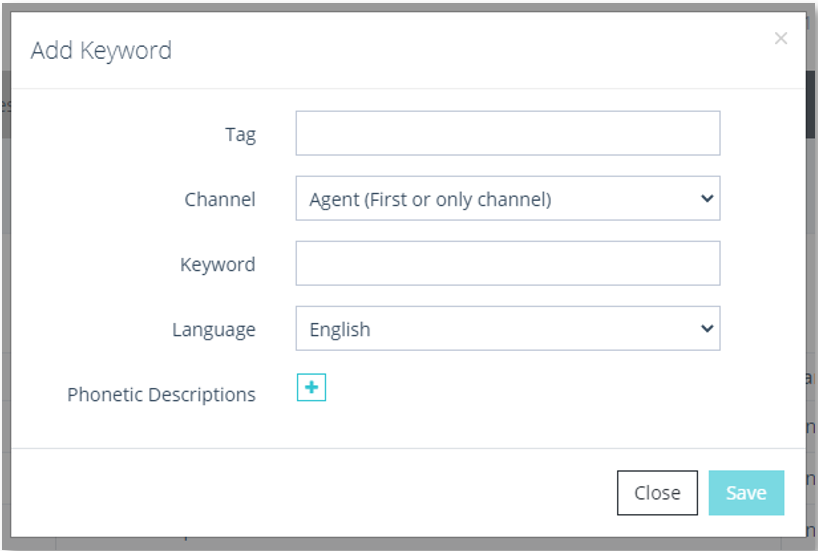818x551 pixels.
Task: Click the Keyword field label
Action: (x=218, y=265)
